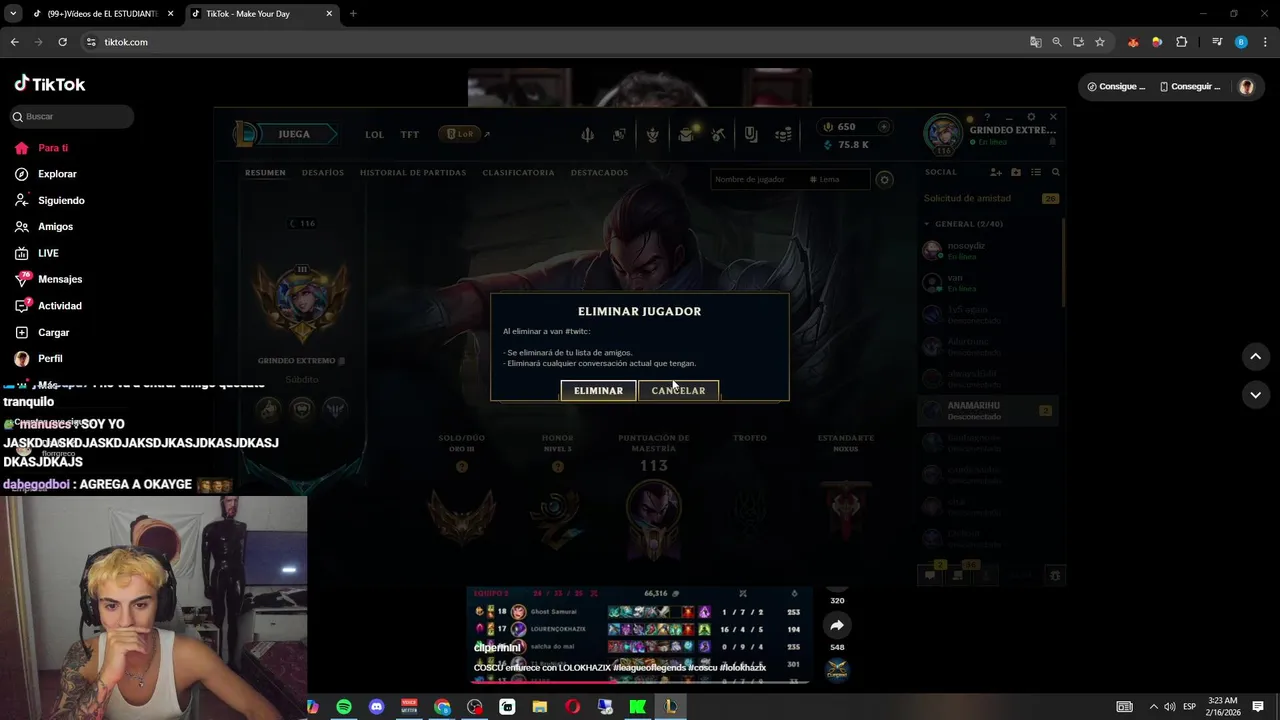Open Spotify from the taskbar
This screenshot has width=1280, height=720.
pos(344,707)
